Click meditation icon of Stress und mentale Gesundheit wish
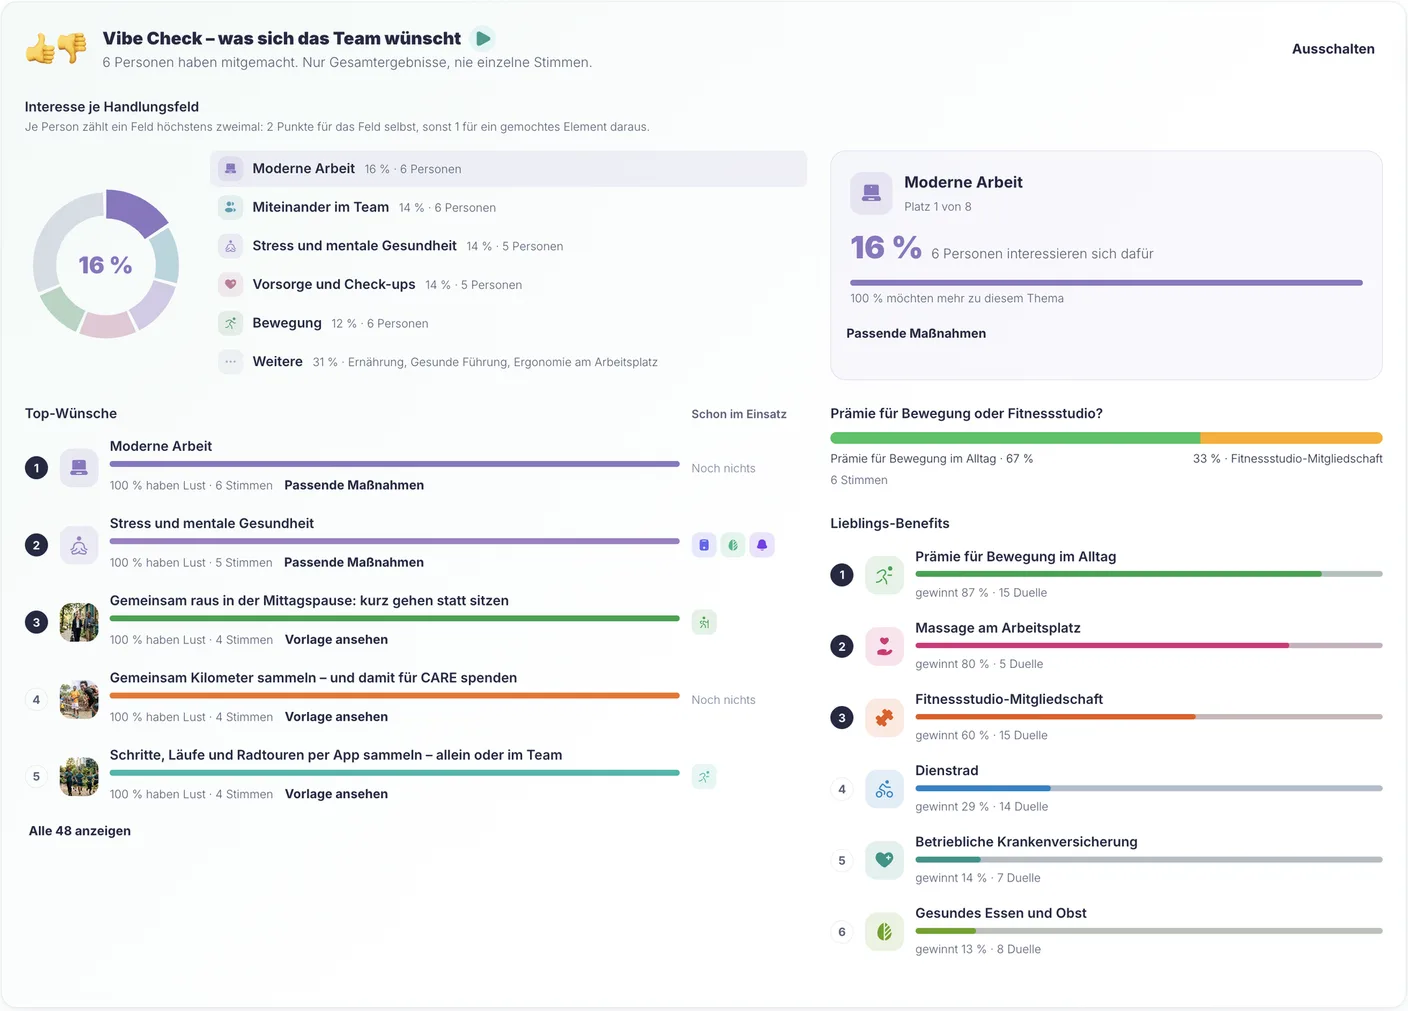 pos(79,545)
